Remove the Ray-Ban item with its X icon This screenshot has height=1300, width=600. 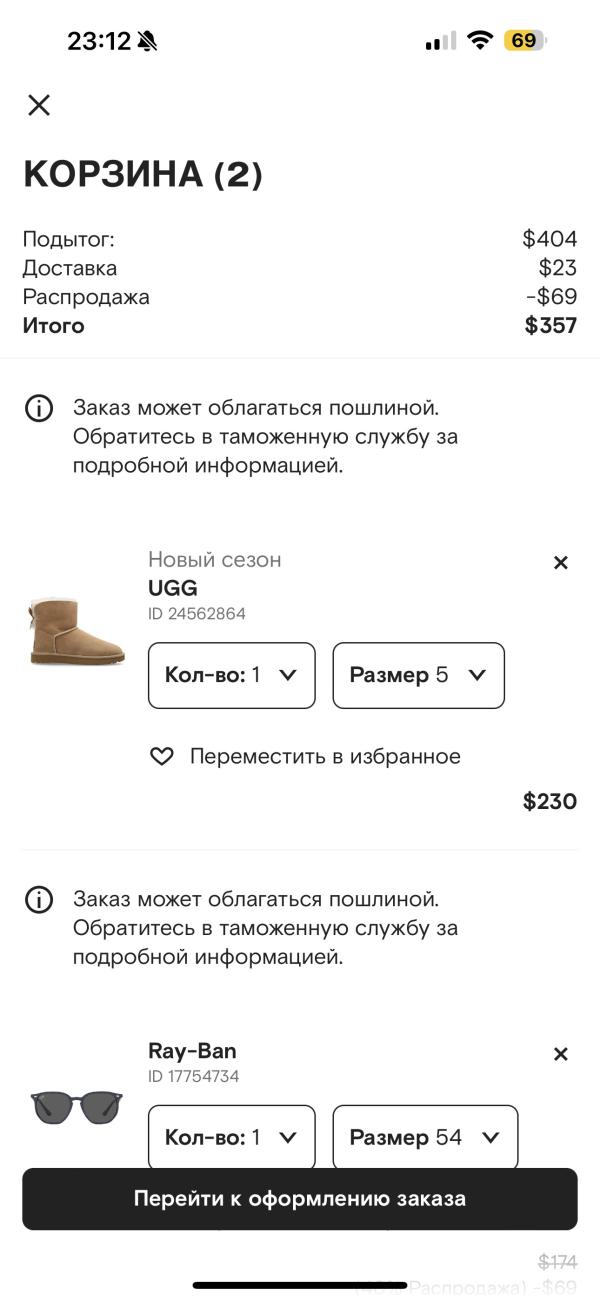tap(560, 1054)
